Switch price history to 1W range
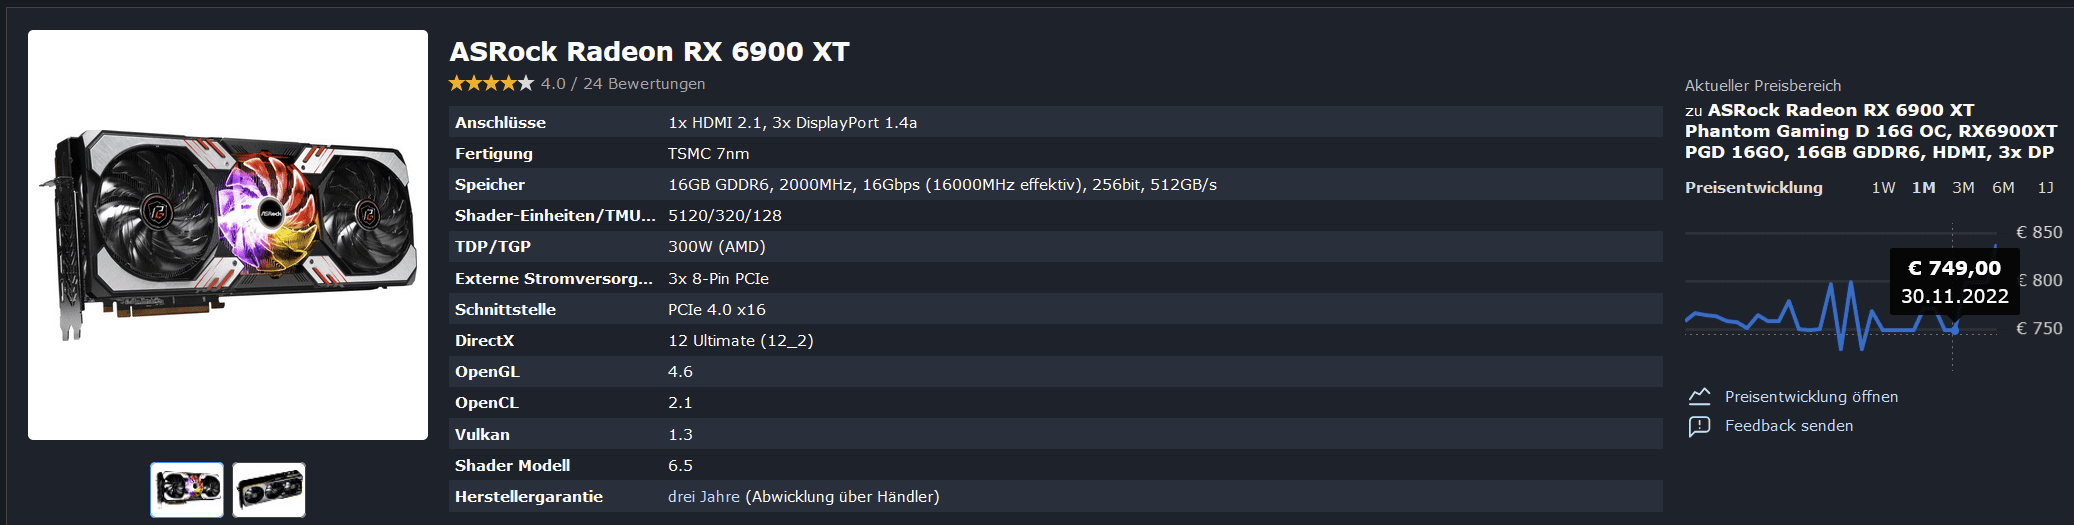2074x525 pixels. click(1883, 188)
